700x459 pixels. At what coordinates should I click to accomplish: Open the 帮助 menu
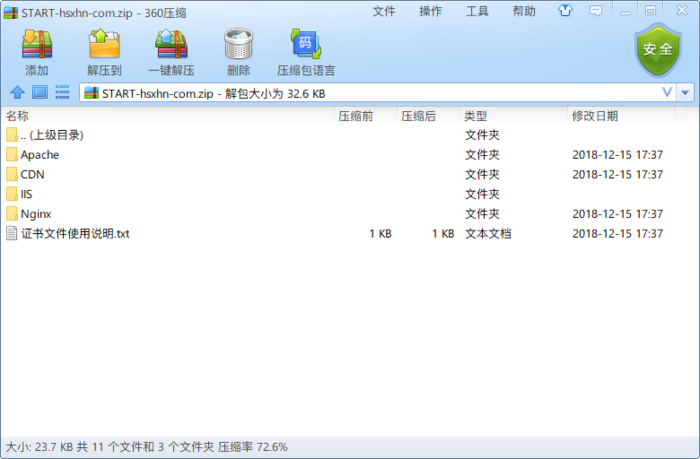coord(524,11)
